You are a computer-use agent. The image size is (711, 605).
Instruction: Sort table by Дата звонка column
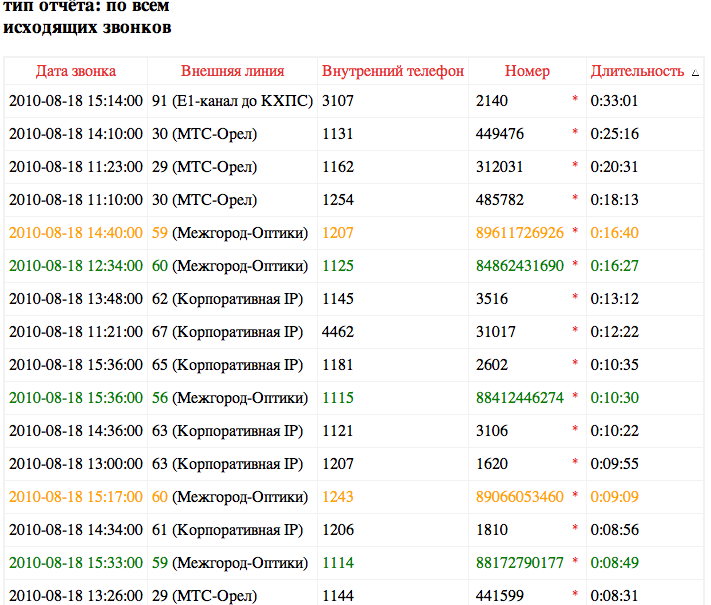point(76,71)
